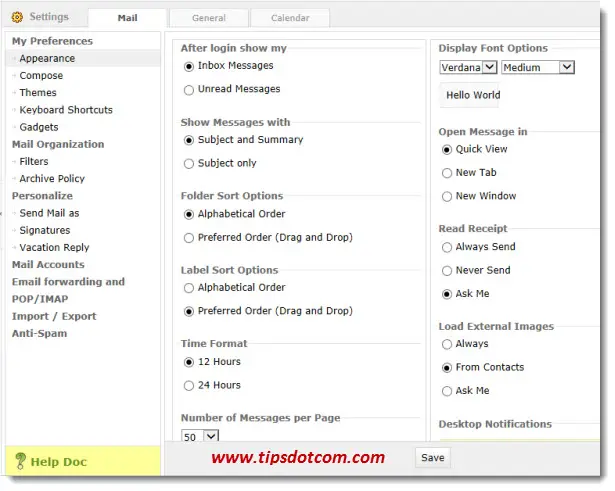The height and width of the screenshot is (491, 615).
Task: Select Unread Messages radio button
Action: [x=189, y=90]
